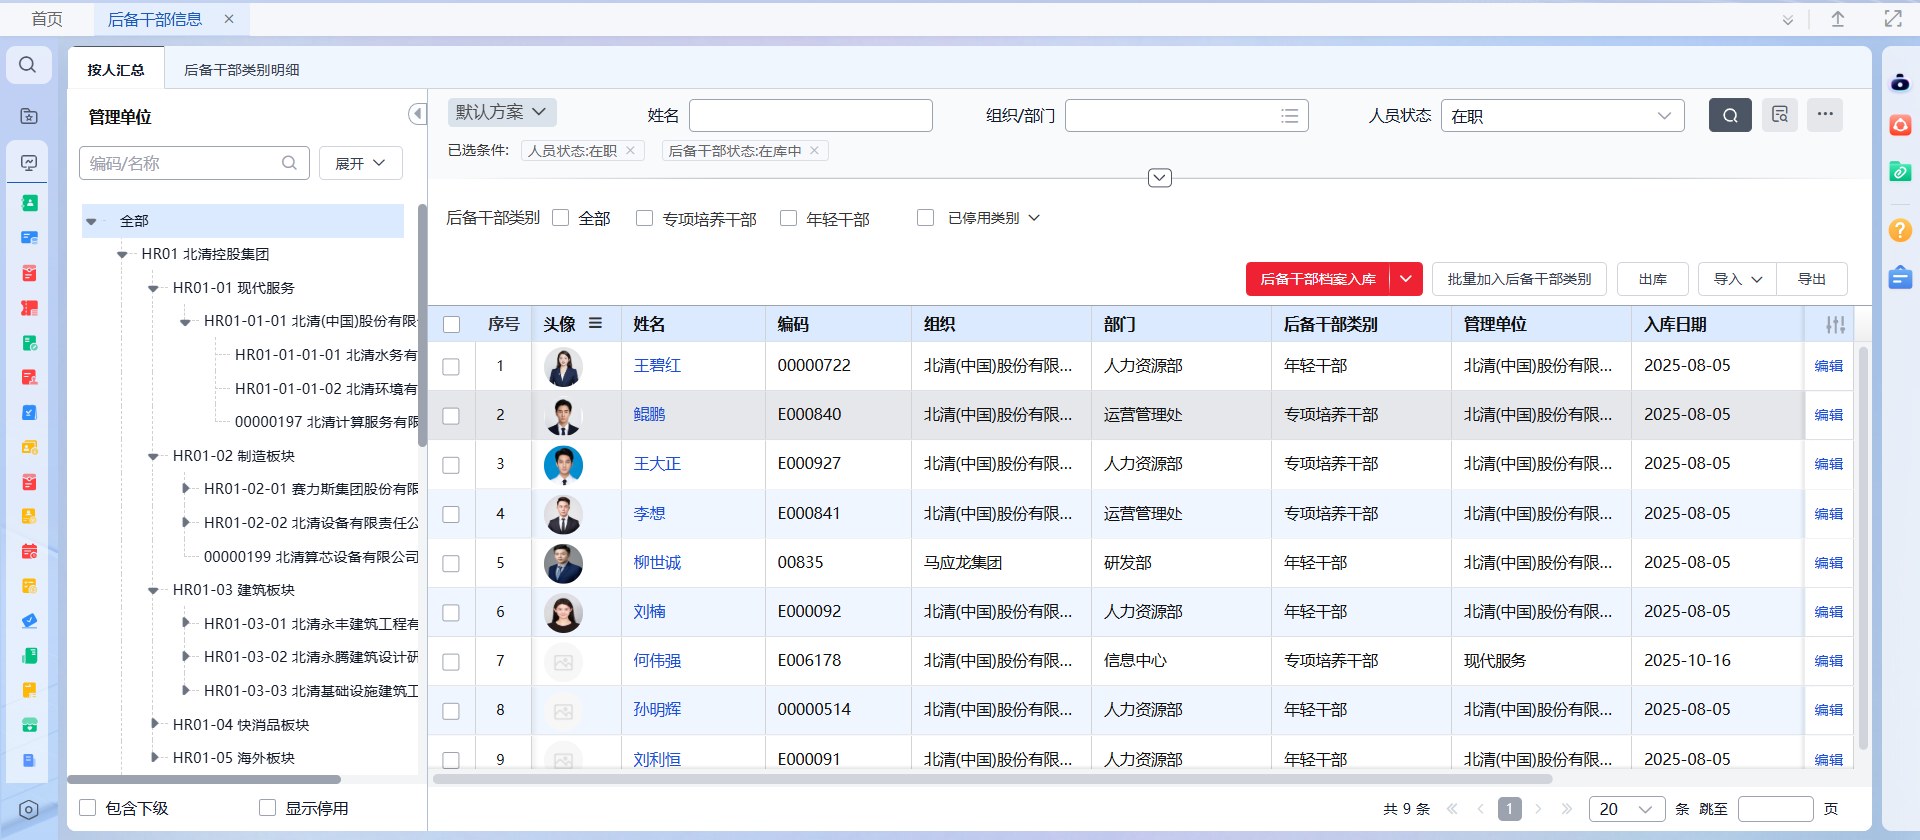Open the 后备干部类别明细 tab

242,70
